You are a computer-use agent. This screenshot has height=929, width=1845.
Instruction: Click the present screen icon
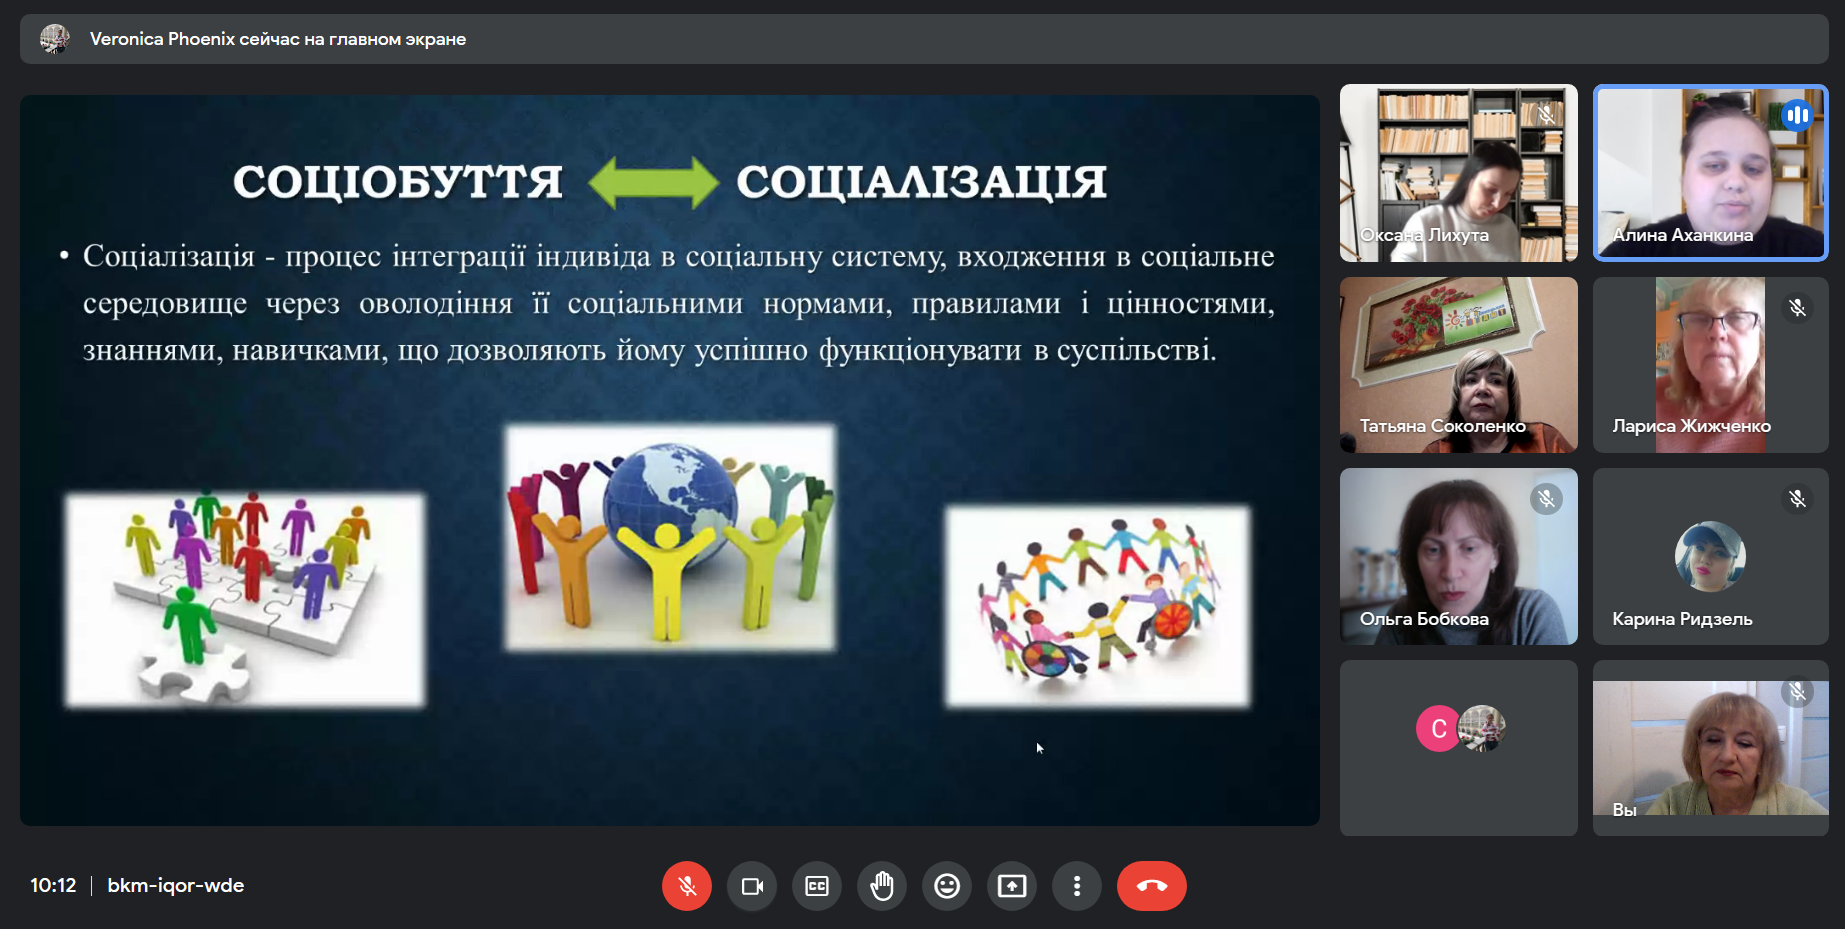click(x=1012, y=886)
